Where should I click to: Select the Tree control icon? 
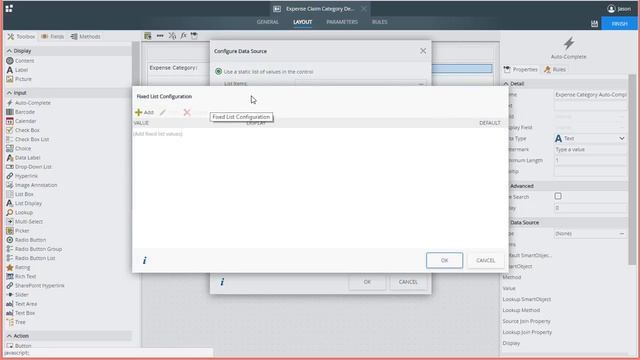pos(10,322)
